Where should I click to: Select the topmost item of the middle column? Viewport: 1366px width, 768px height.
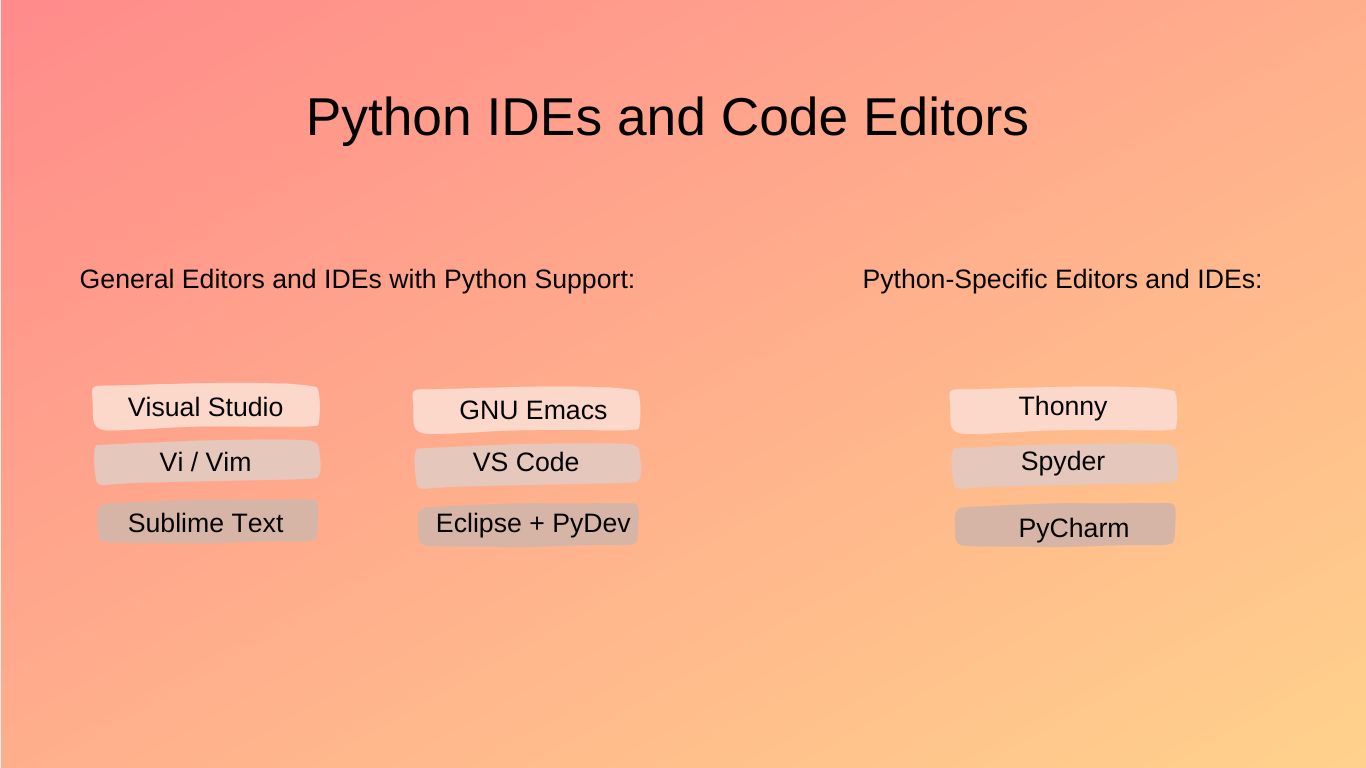coord(527,410)
